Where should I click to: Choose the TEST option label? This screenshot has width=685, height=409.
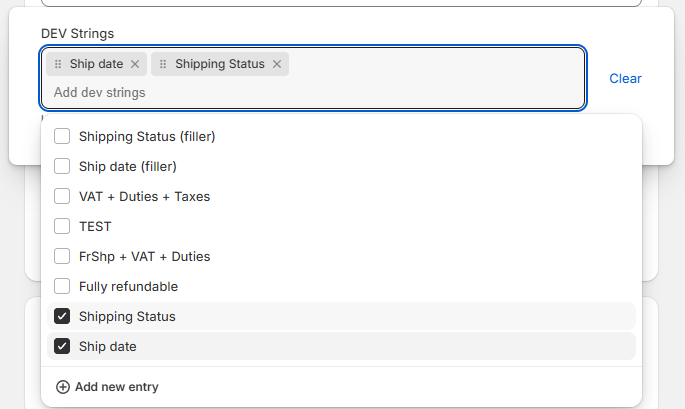coord(95,226)
